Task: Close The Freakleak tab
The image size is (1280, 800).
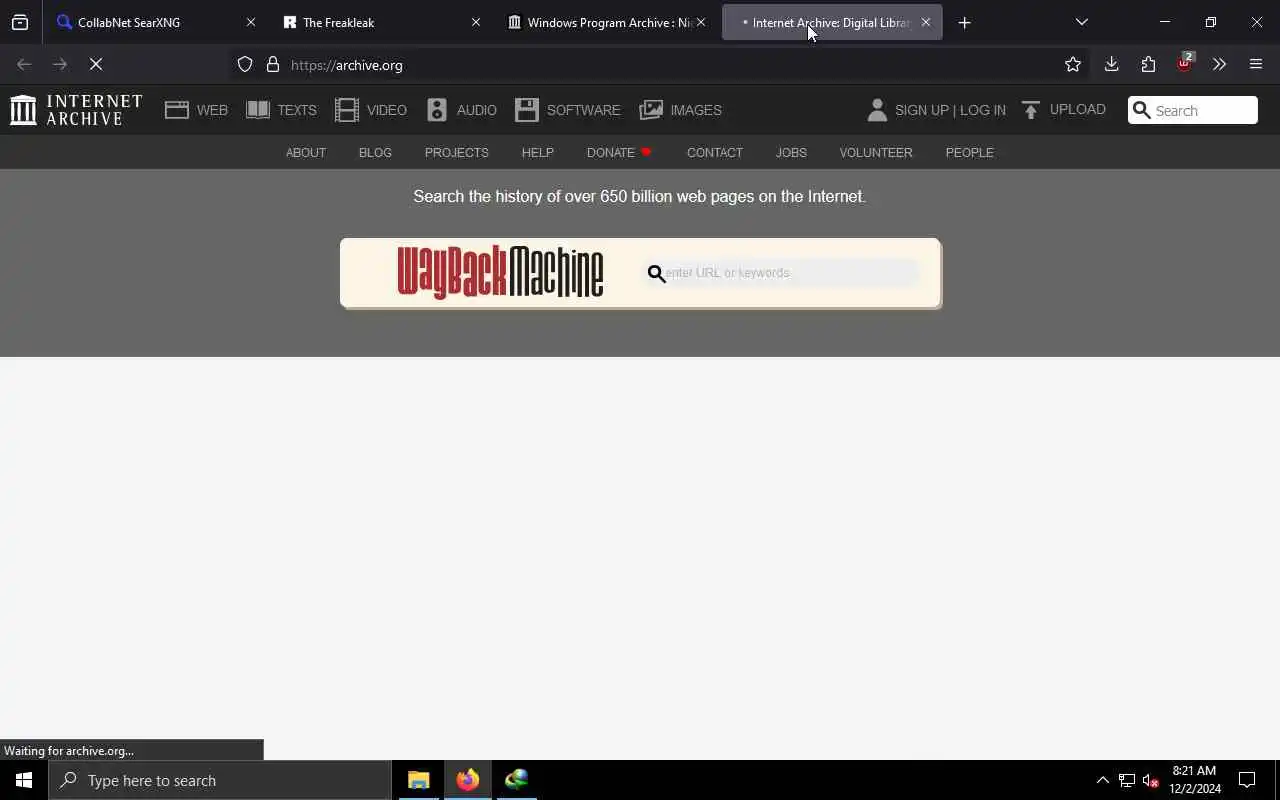Action: point(476,22)
